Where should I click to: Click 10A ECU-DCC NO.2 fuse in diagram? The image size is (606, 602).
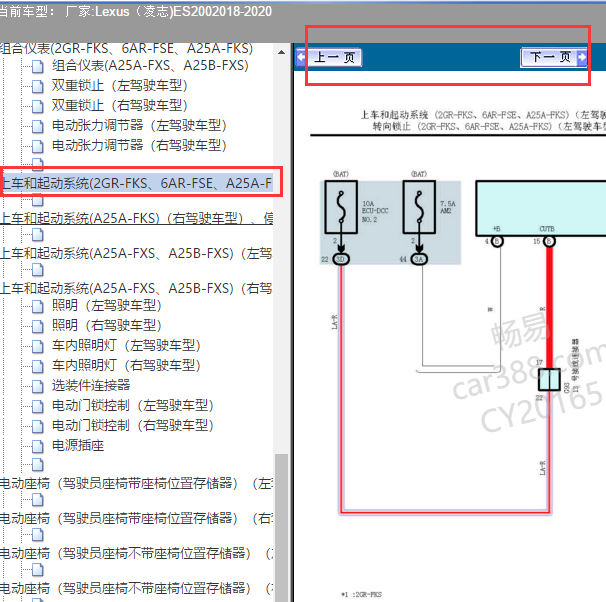tap(341, 207)
